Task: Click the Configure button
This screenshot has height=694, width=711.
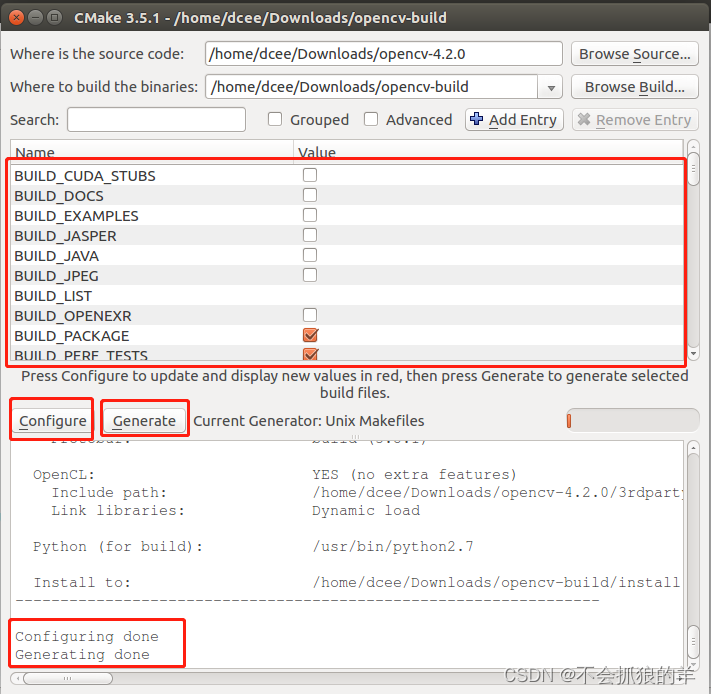Action: point(53,421)
